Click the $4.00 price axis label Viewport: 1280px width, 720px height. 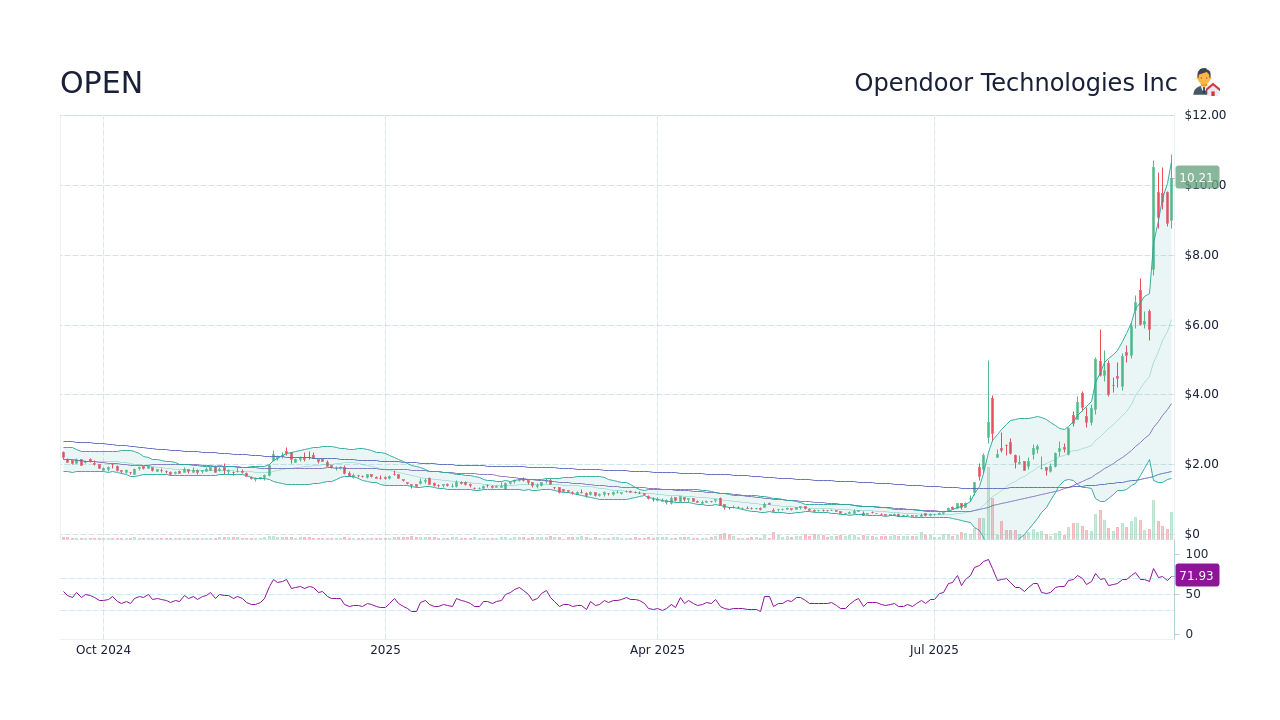(1202, 394)
